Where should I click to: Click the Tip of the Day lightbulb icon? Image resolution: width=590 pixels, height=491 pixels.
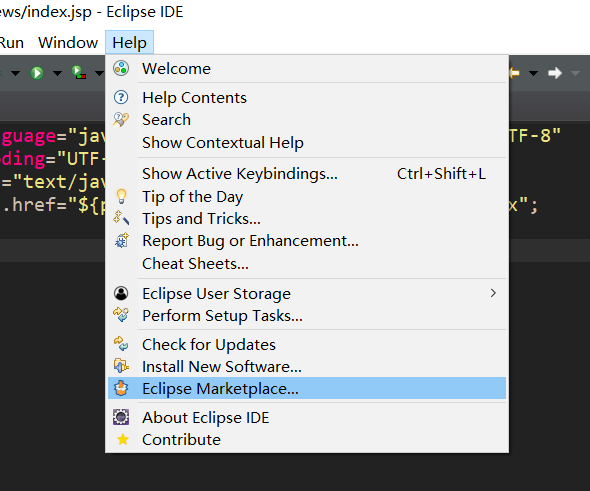coord(121,196)
